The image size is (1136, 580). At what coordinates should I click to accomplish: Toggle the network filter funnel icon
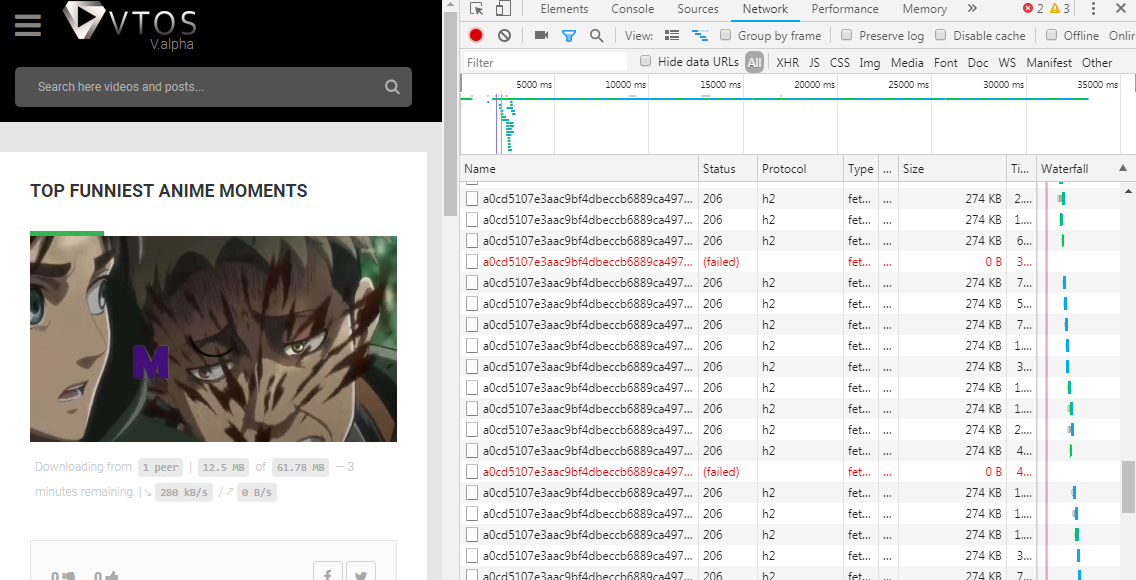pos(569,35)
